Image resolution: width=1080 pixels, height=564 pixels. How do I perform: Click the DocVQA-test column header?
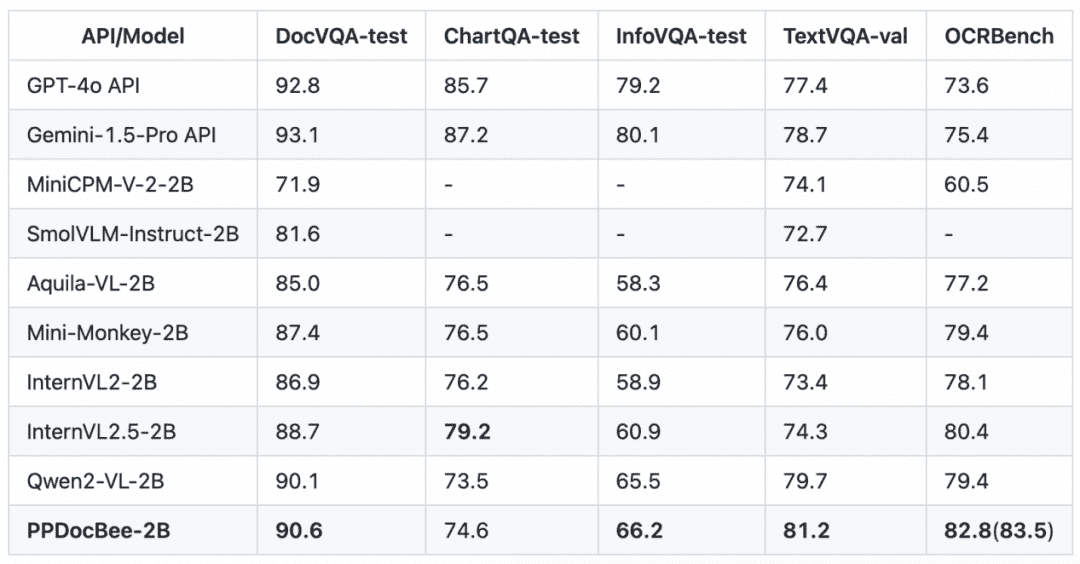[x=341, y=36]
